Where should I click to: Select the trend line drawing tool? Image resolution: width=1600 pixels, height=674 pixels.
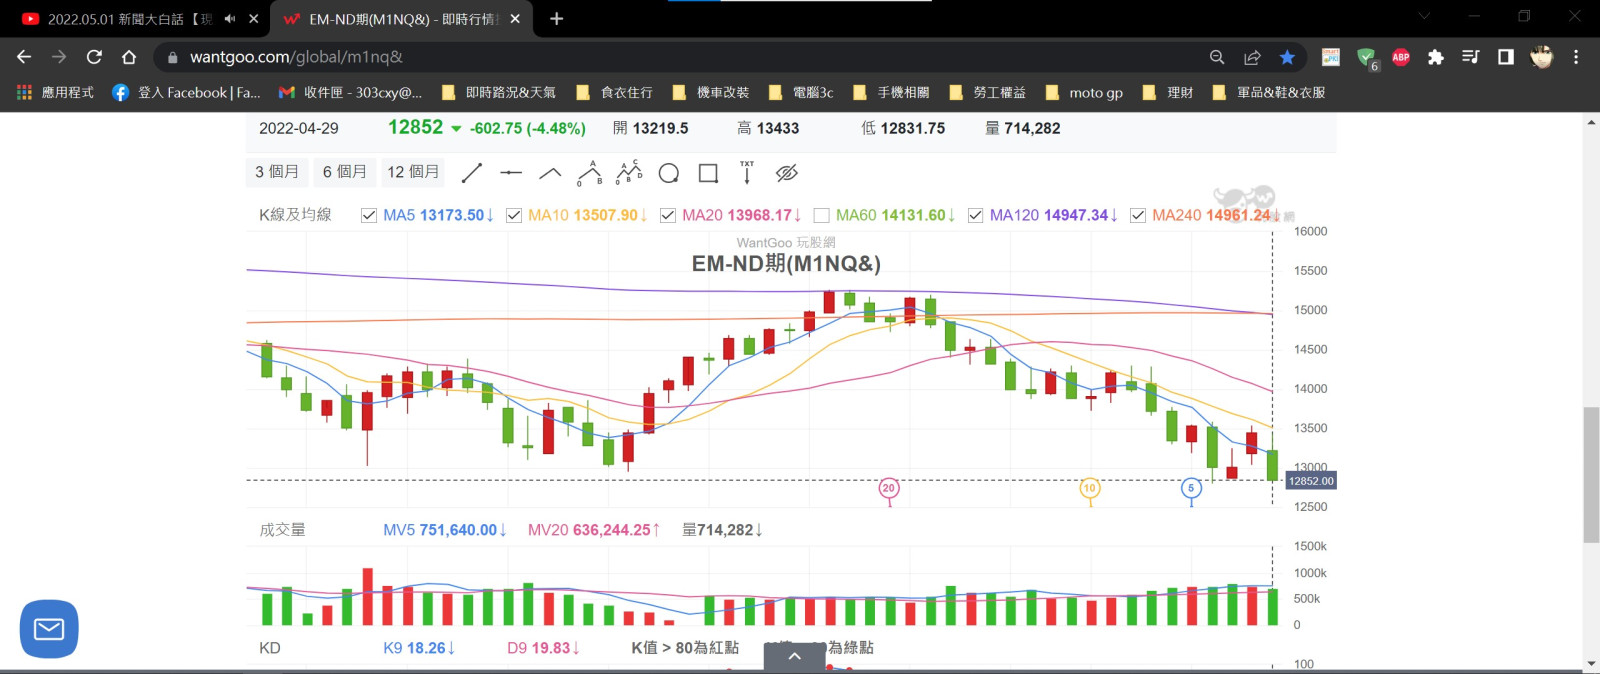pyautogui.click(x=472, y=173)
